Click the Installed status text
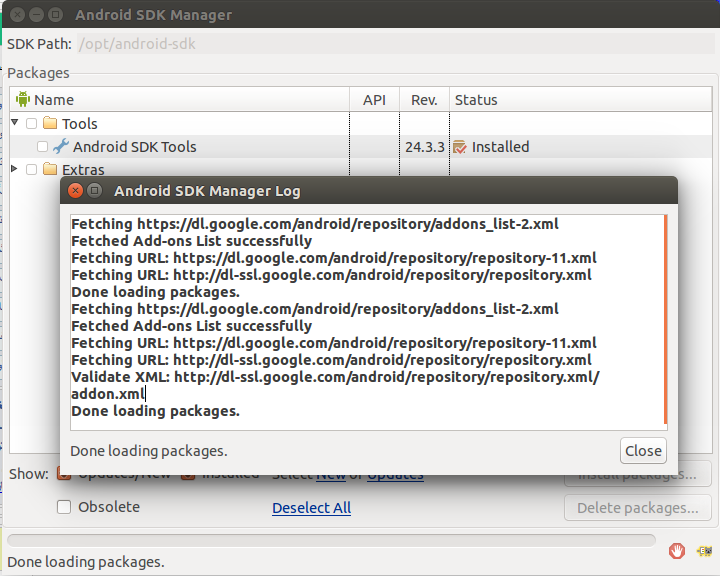Screen dimensions: 720x576 pyautogui.click(x=501, y=147)
